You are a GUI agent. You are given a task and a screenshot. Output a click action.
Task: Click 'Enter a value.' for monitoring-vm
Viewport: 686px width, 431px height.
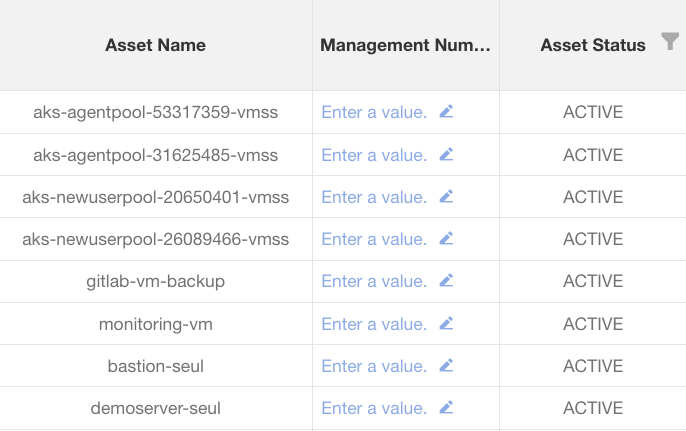coord(374,324)
